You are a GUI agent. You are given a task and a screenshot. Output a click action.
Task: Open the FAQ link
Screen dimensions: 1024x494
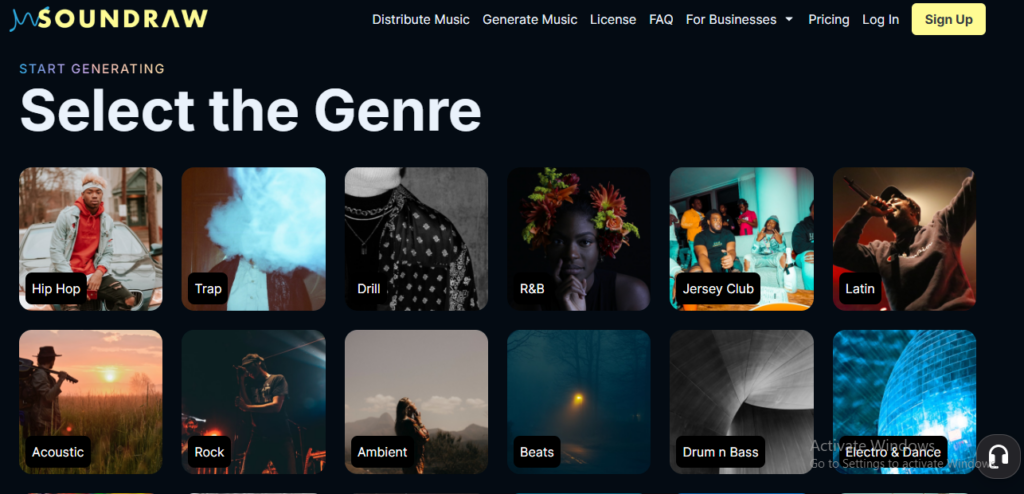tap(661, 20)
